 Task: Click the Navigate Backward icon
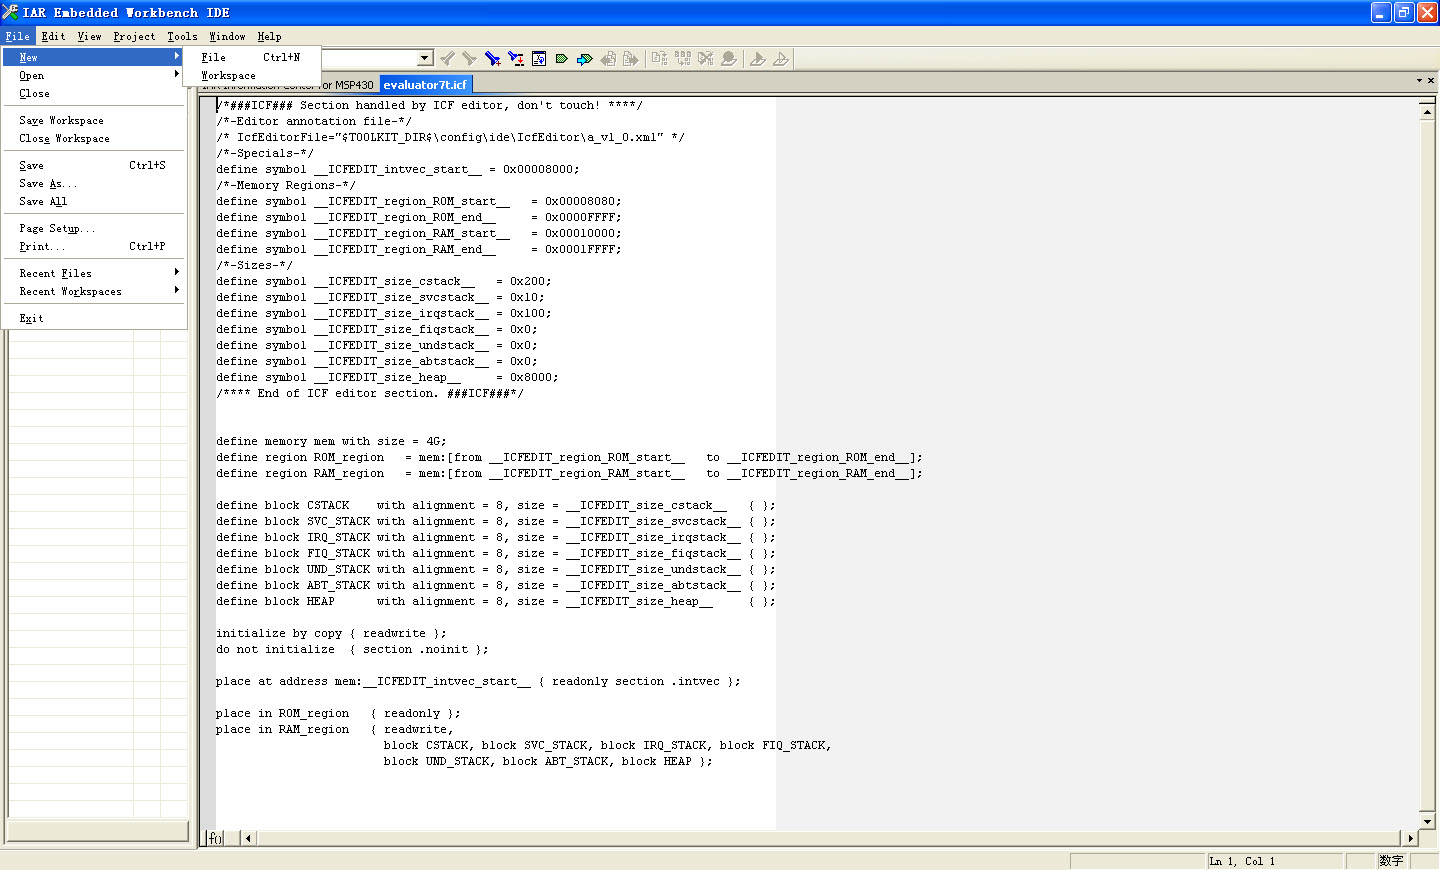pos(608,59)
